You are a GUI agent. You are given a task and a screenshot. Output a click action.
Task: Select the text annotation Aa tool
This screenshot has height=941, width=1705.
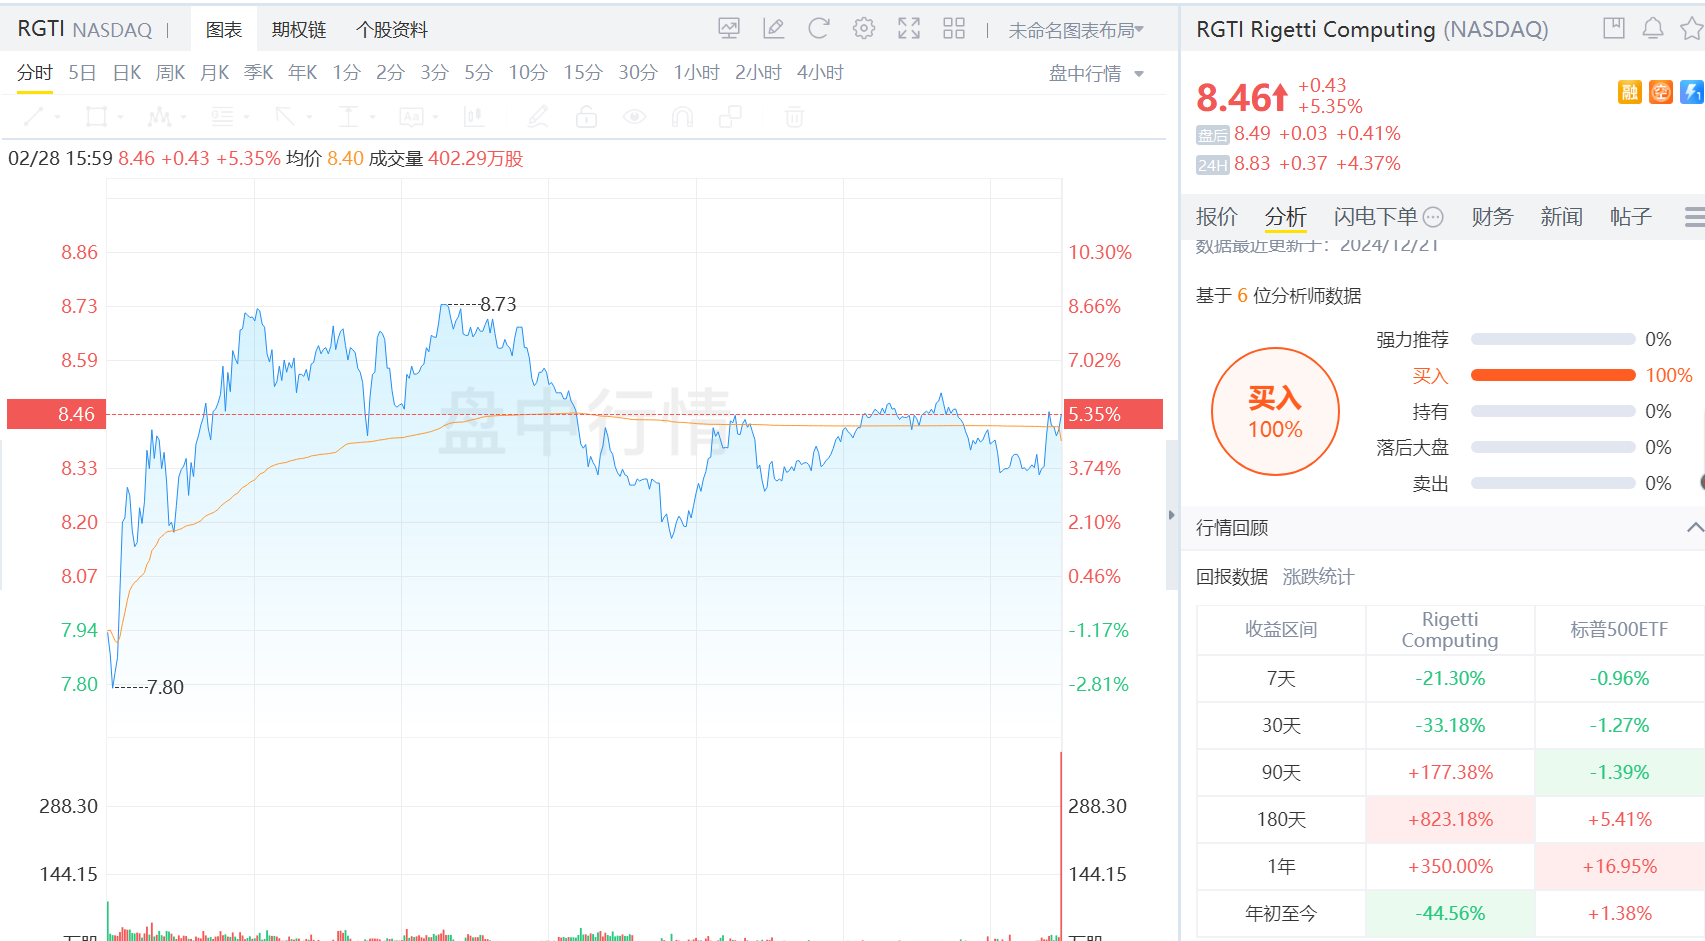tap(412, 117)
